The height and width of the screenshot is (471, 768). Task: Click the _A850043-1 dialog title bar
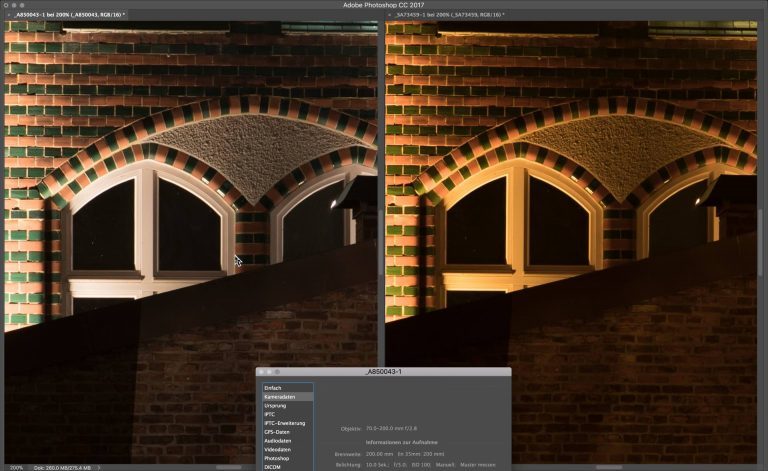coord(384,372)
